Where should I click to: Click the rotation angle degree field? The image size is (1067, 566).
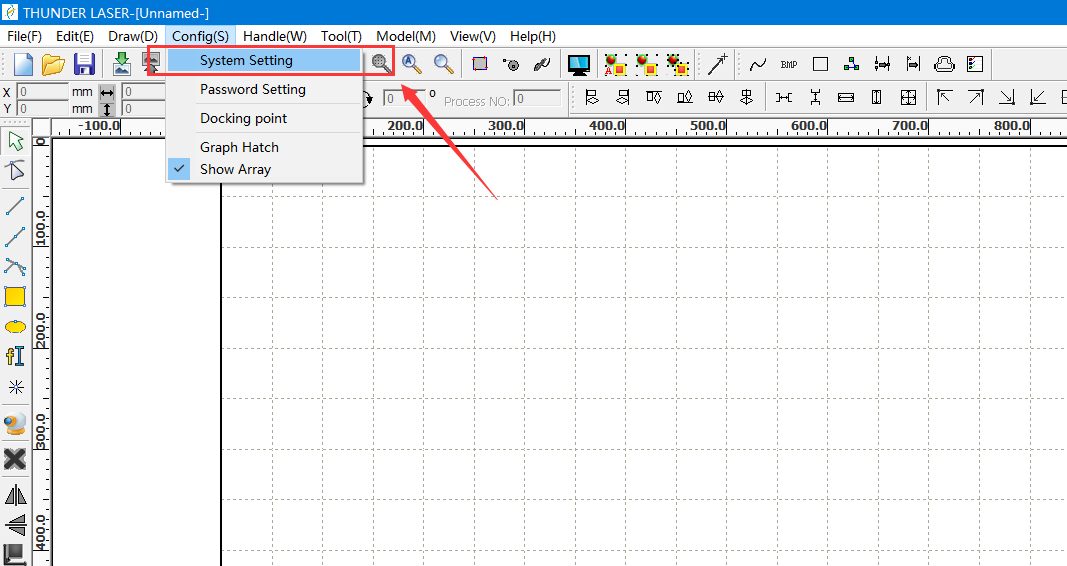click(404, 99)
